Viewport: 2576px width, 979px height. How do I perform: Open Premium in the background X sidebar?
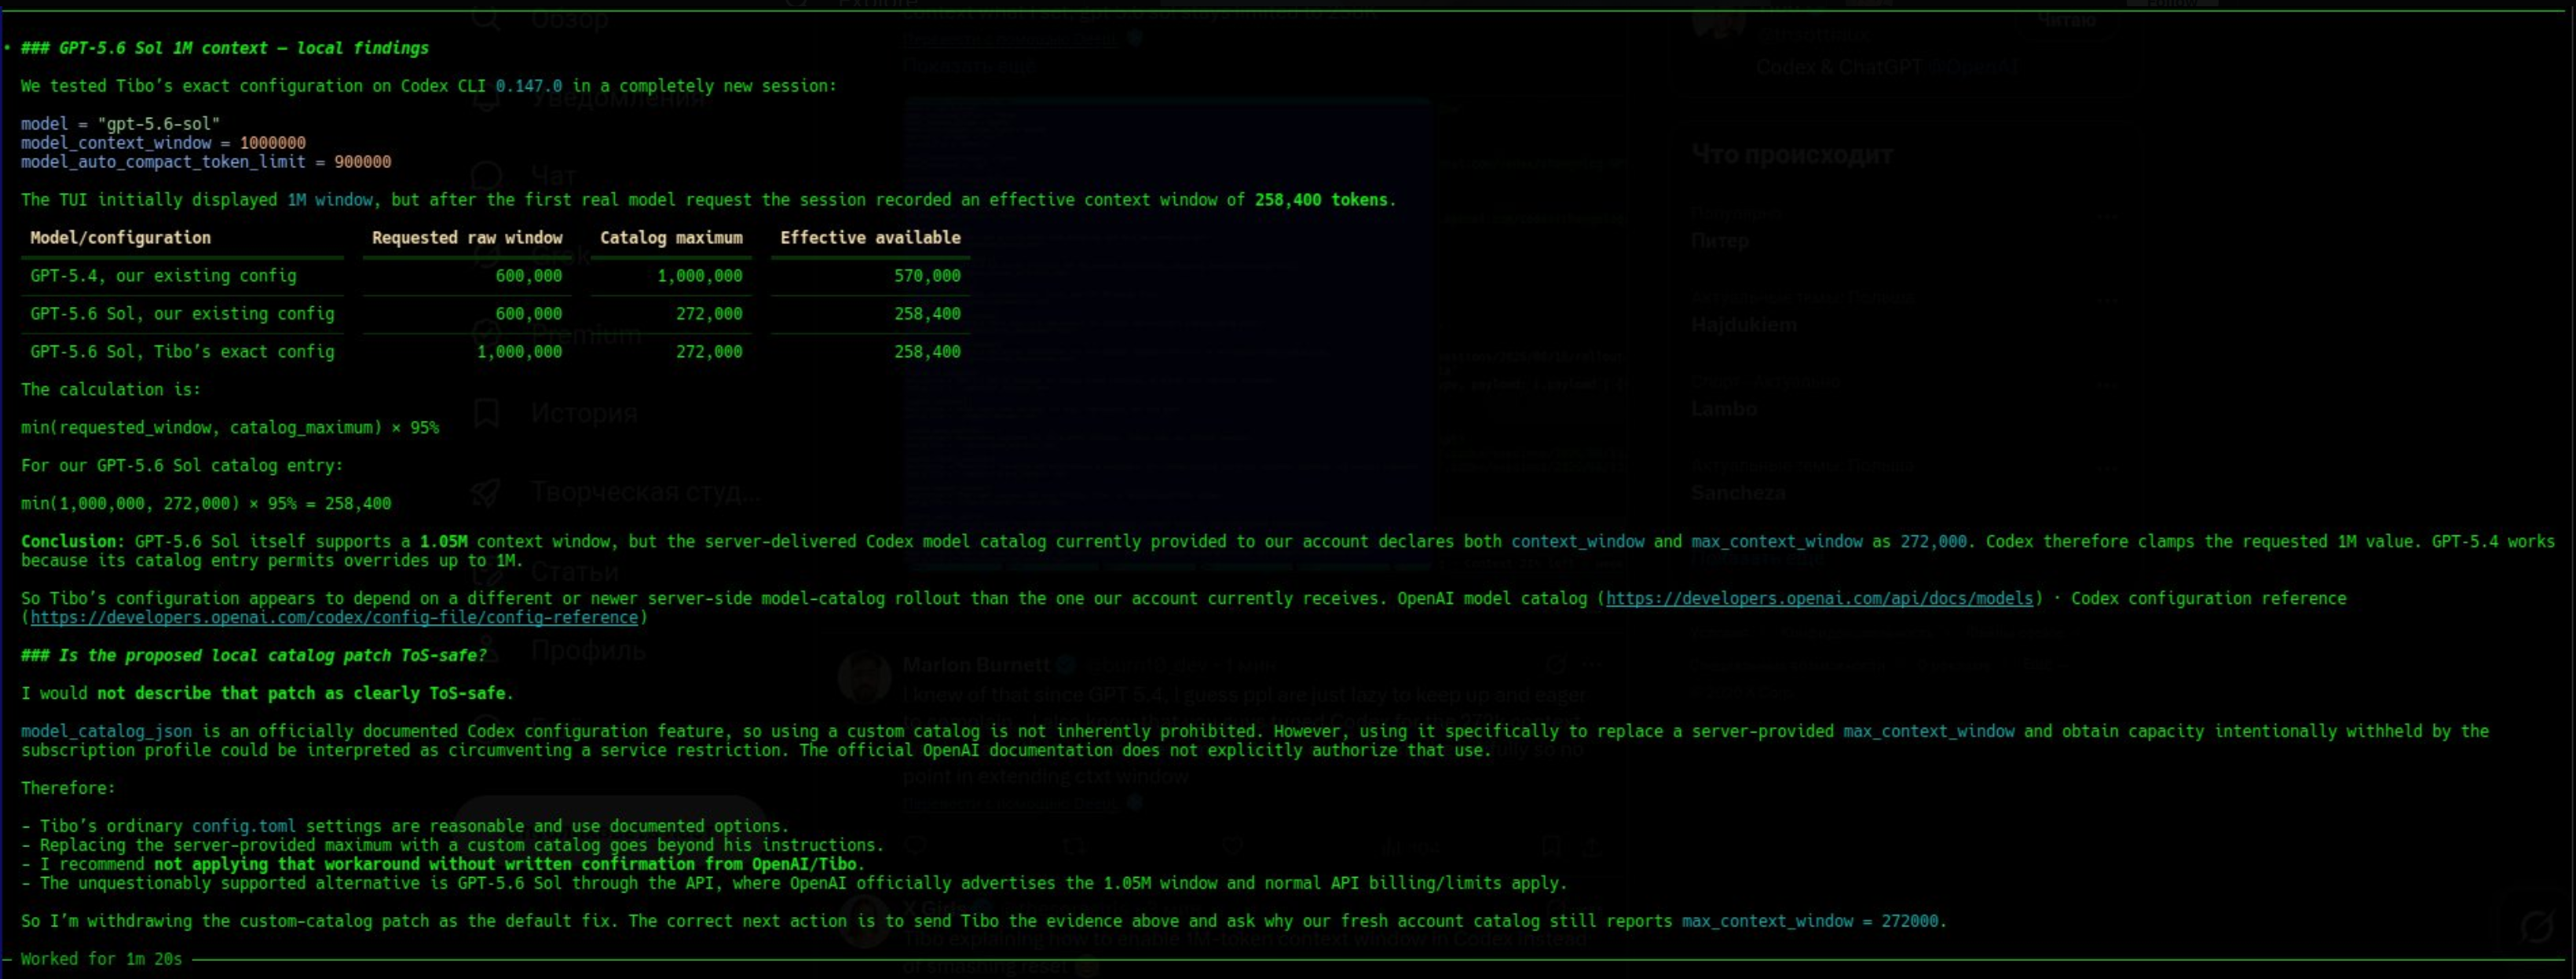[x=586, y=334]
